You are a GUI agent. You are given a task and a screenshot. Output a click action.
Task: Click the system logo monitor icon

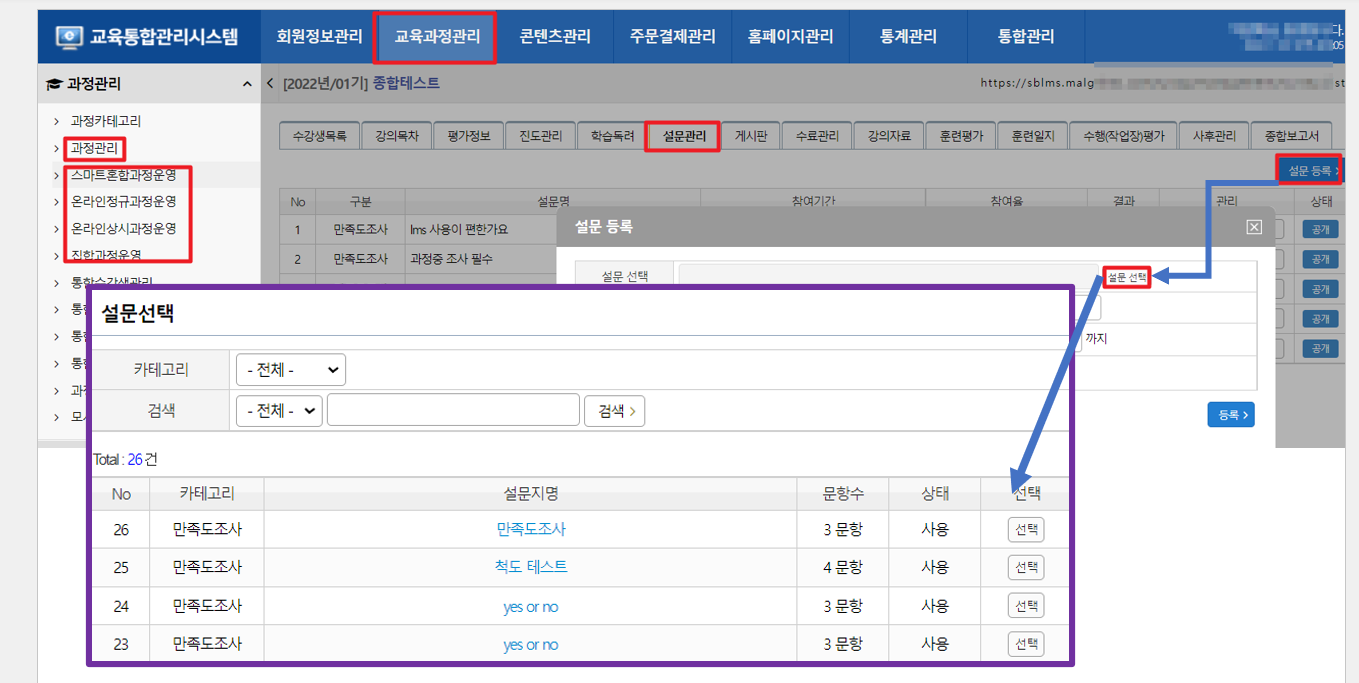pos(68,37)
